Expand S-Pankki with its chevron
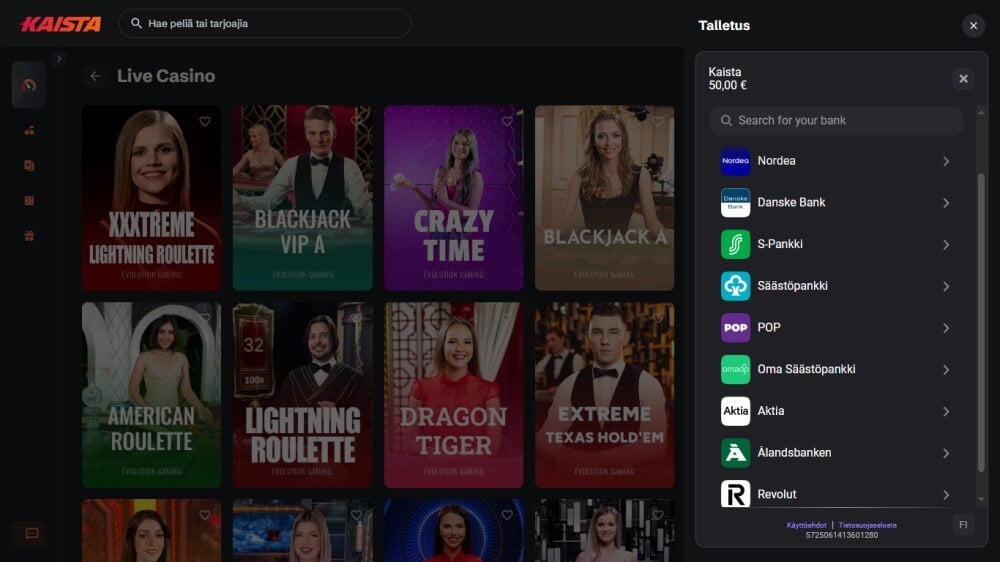Screen dimensions: 1000x562 (946, 245)
